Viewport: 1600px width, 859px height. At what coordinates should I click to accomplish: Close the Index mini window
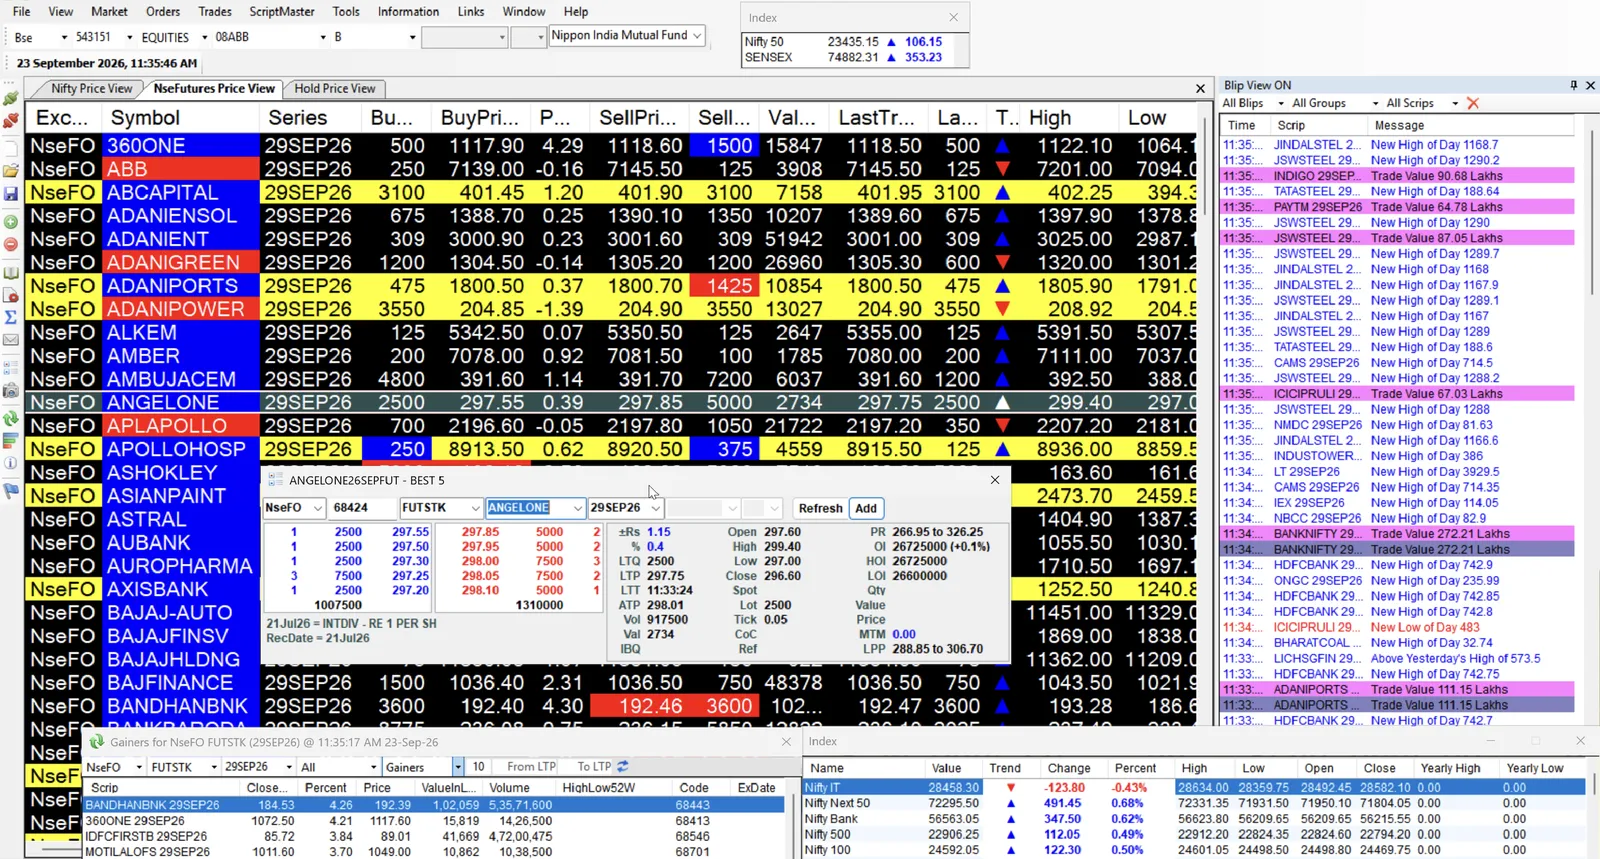click(953, 17)
